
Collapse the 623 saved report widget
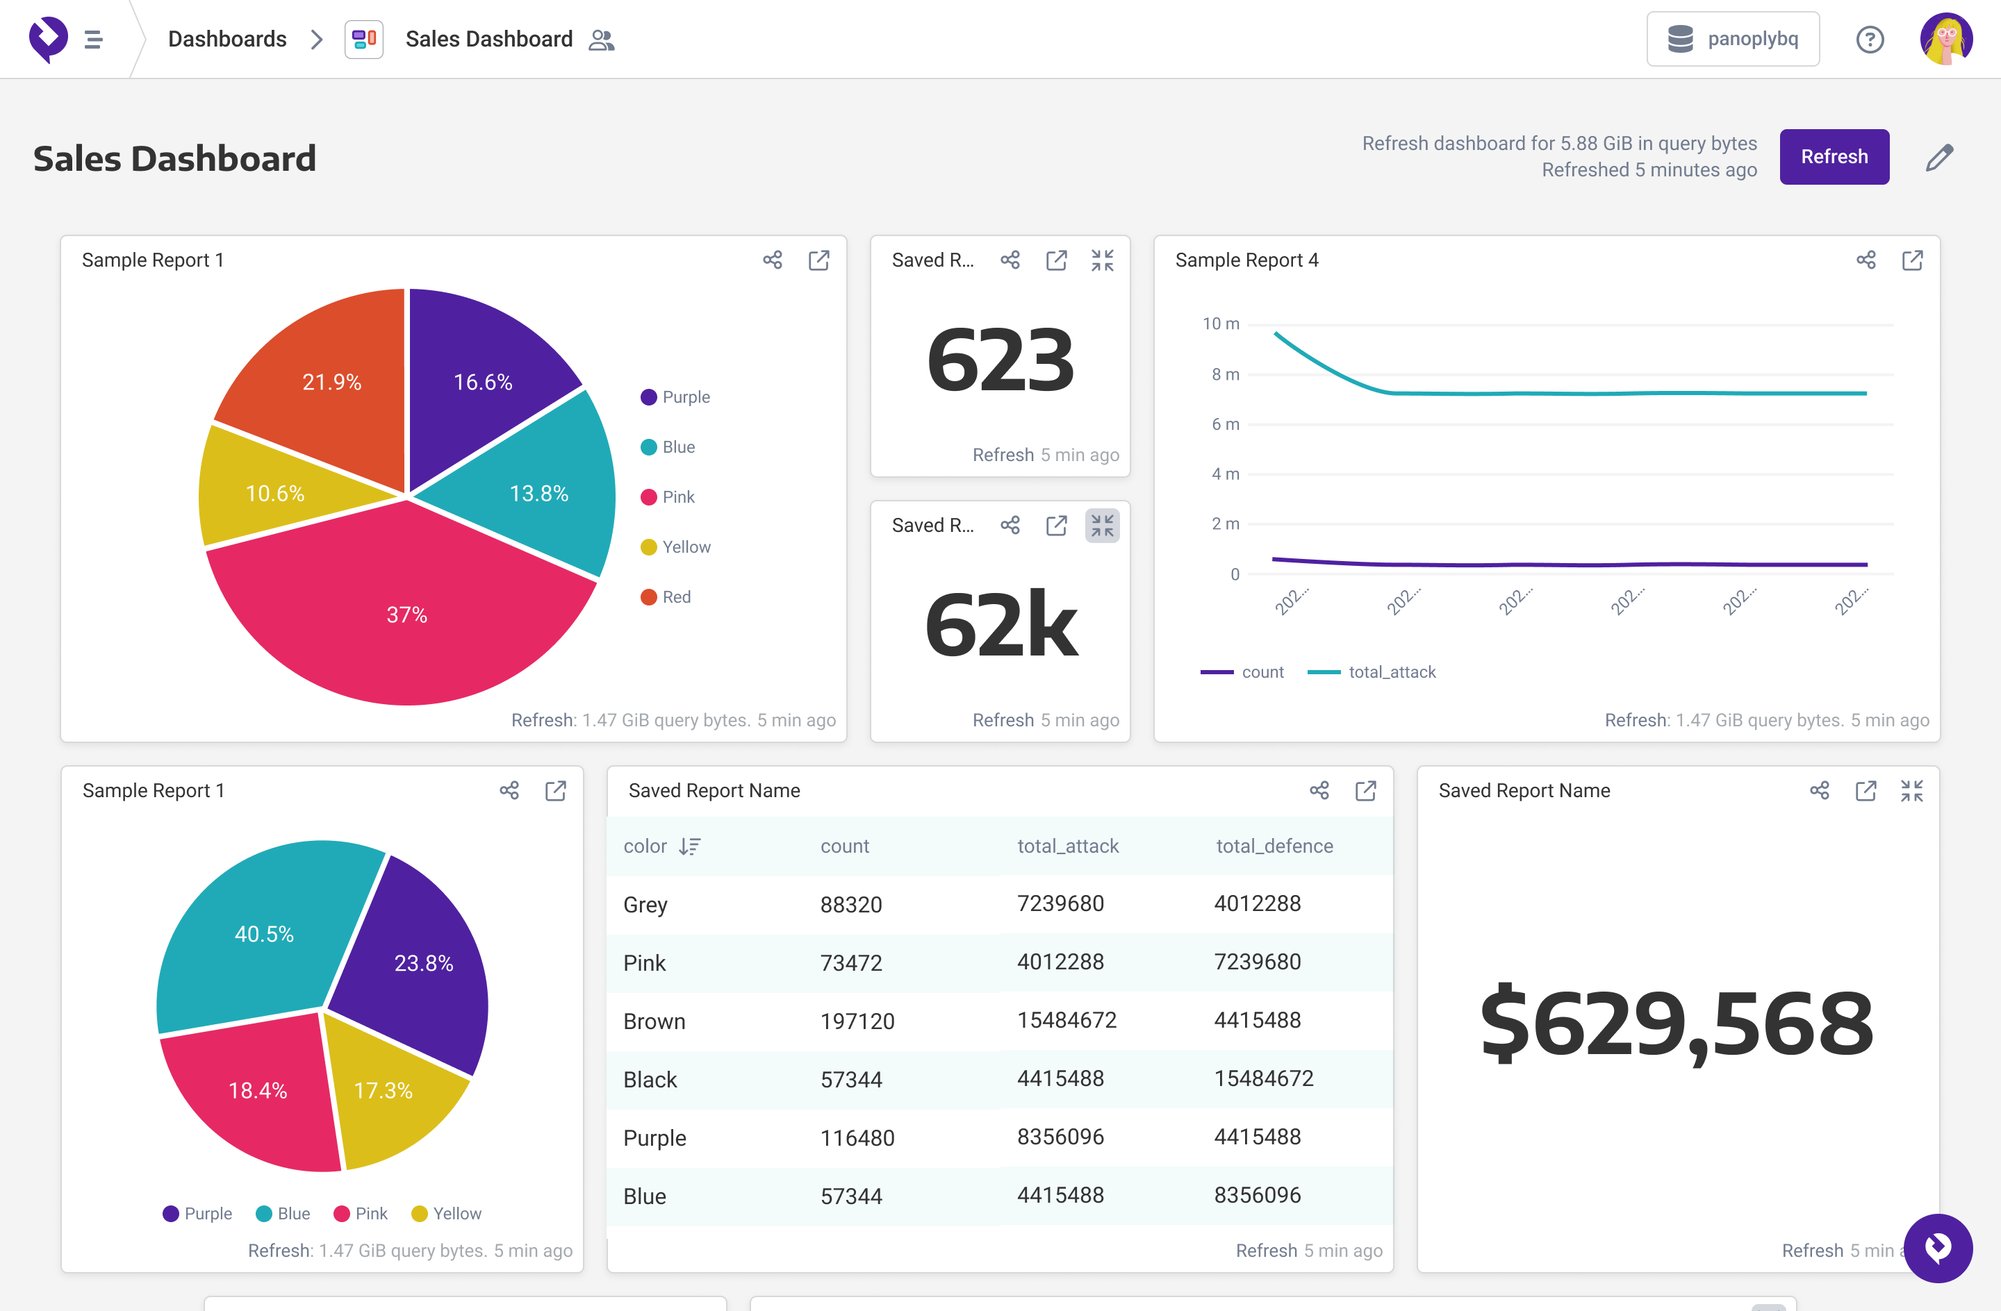[x=1102, y=260]
